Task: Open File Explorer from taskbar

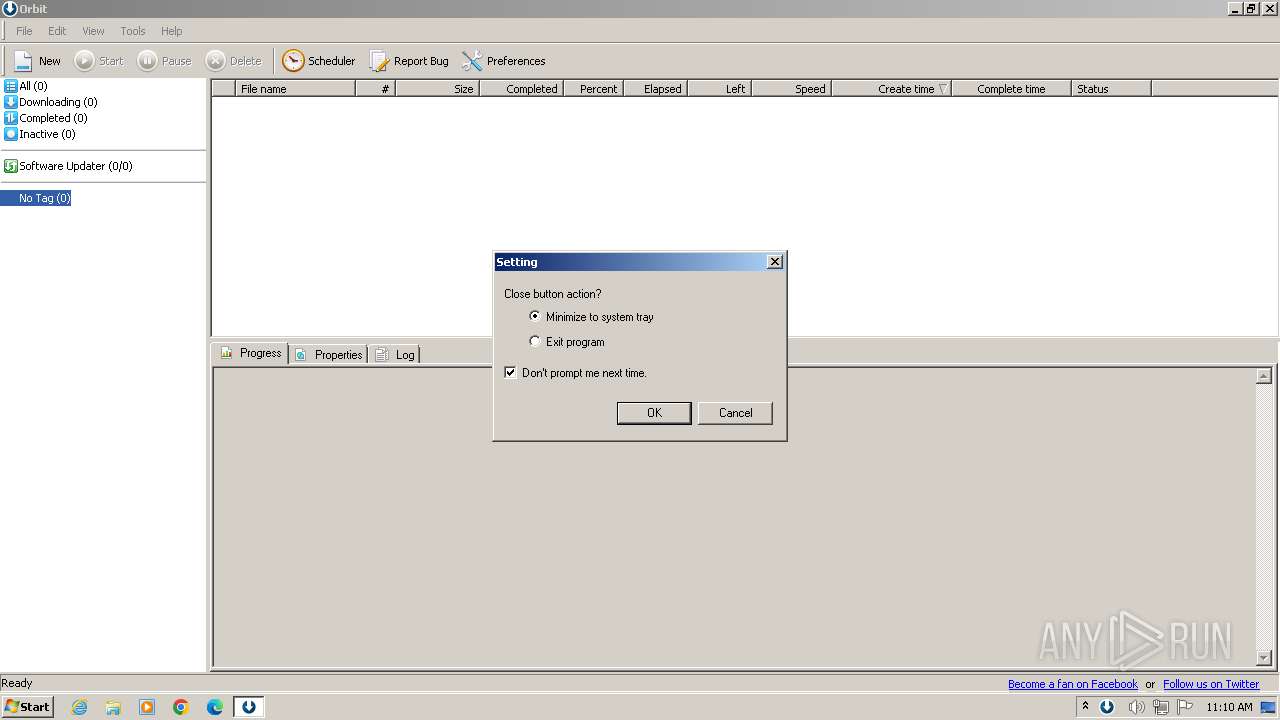Action: pos(113,707)
